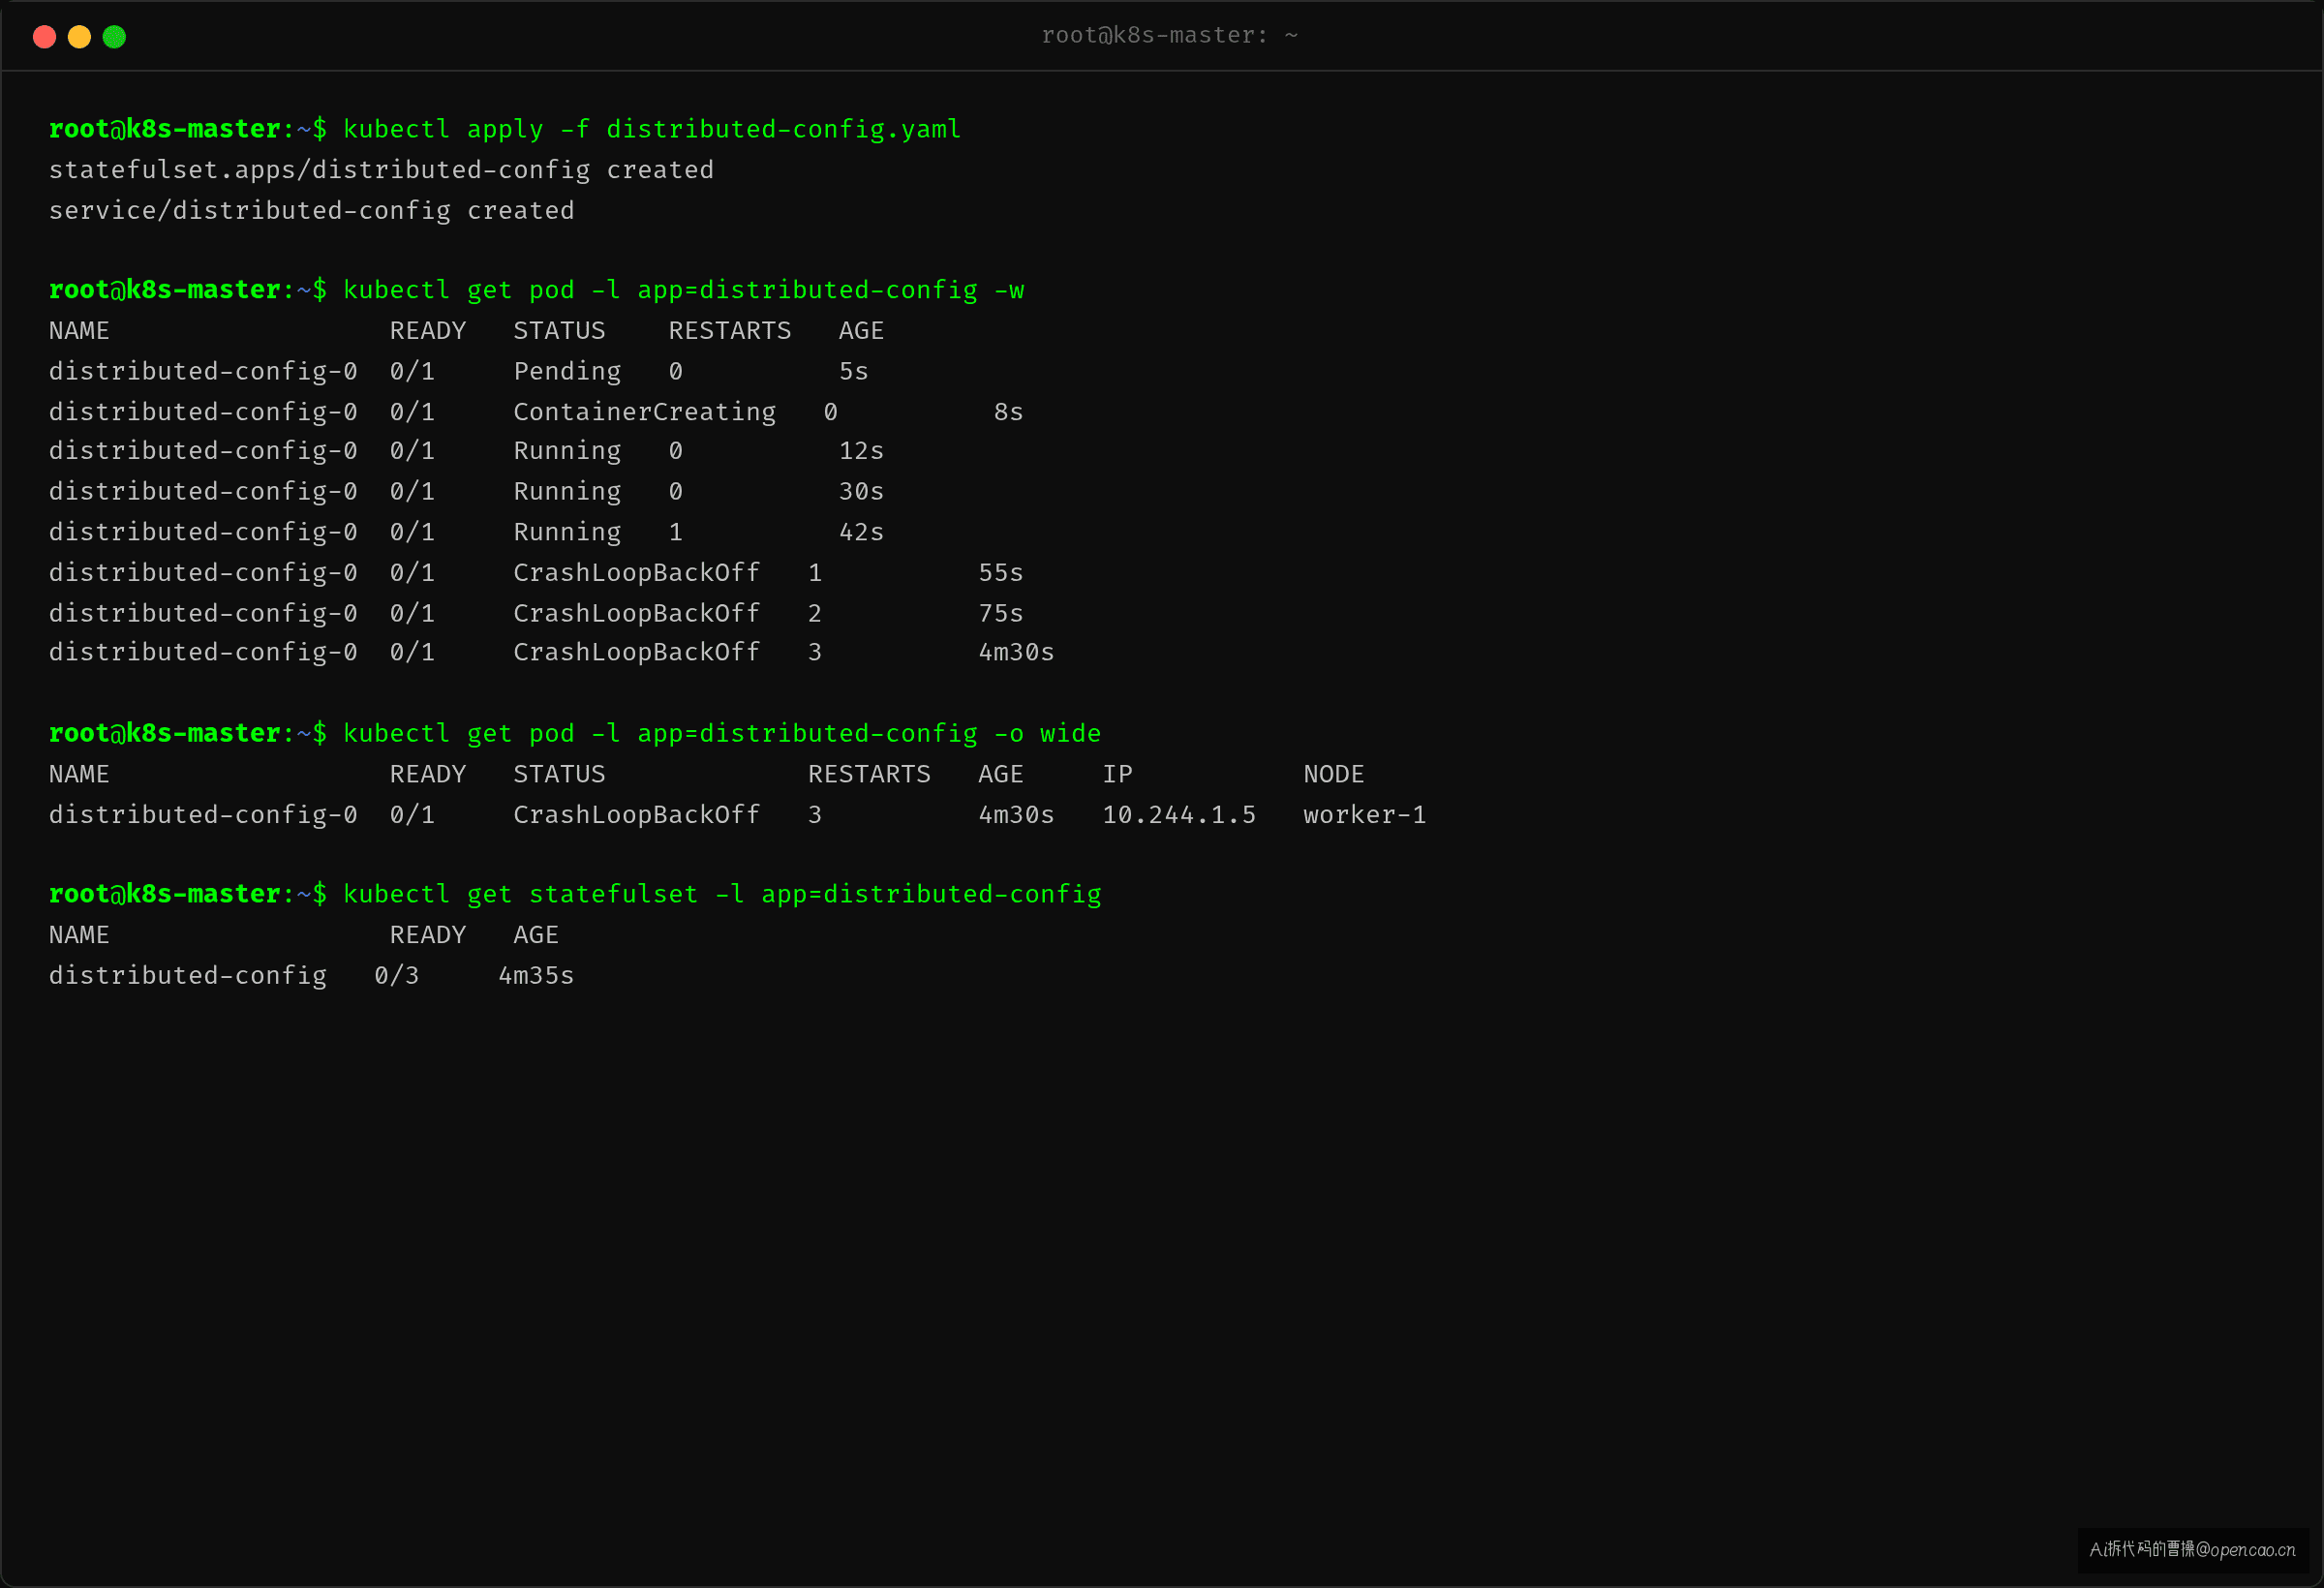Click the Running row aged 42s
This screenshot has height=1588, width=2324.
tap(467, 533)
